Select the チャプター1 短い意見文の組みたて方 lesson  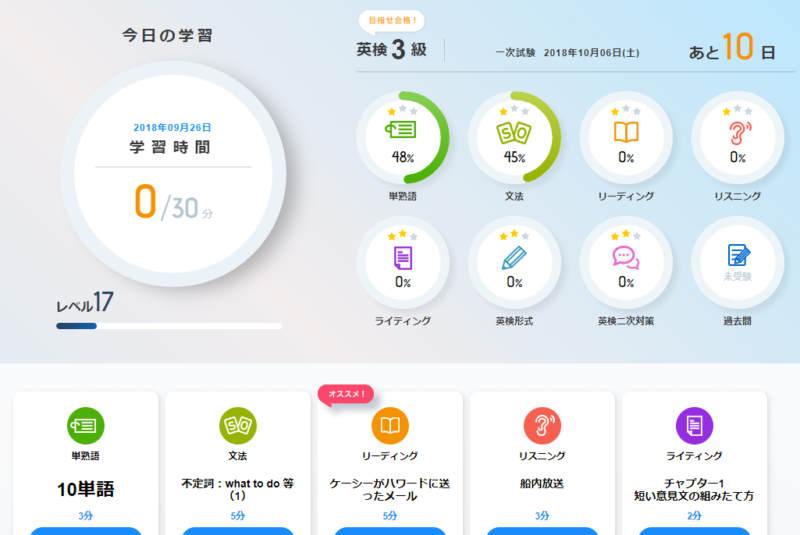[694, 490]
